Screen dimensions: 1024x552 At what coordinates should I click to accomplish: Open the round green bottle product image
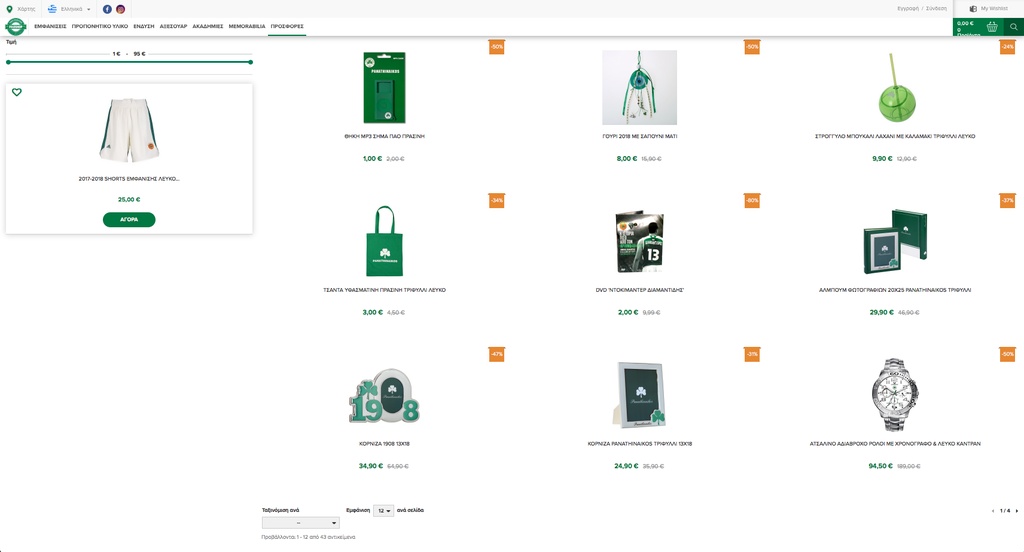pos(895,88)
